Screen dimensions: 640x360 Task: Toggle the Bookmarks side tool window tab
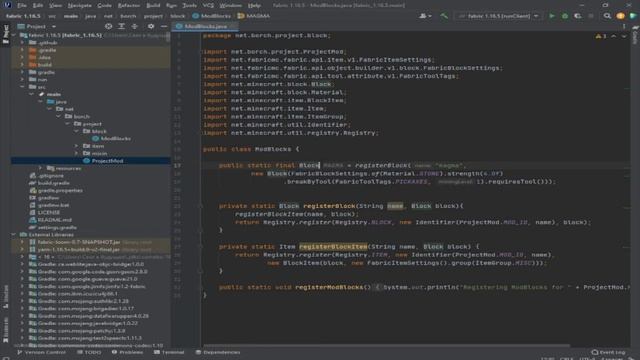[5, 331]
